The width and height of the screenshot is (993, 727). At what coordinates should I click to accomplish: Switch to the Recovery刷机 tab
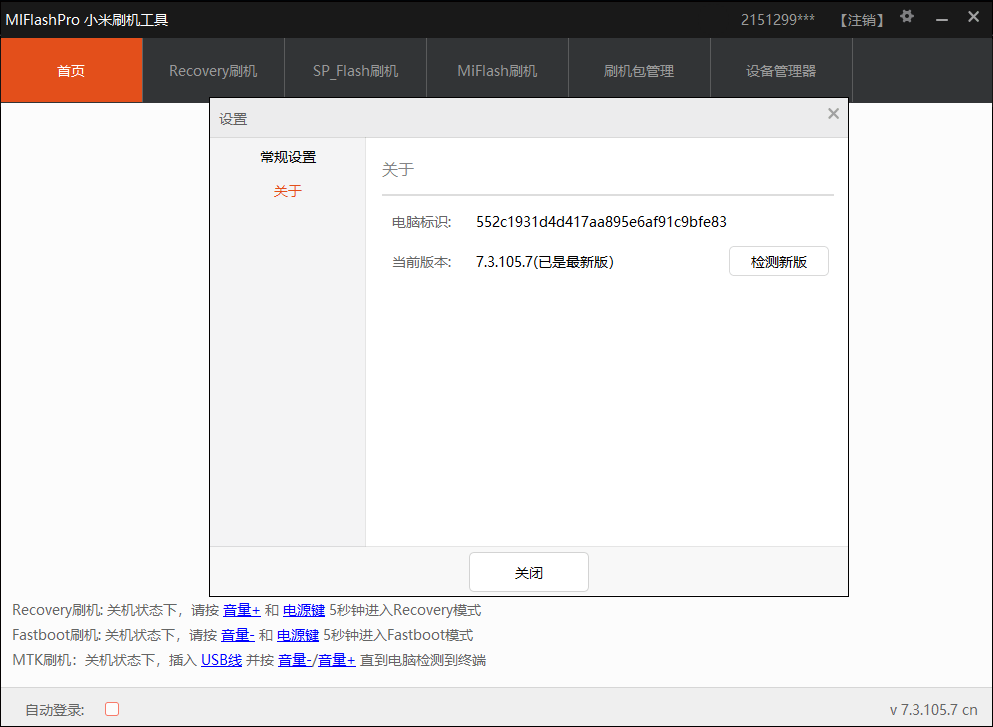tap(213, 70)
